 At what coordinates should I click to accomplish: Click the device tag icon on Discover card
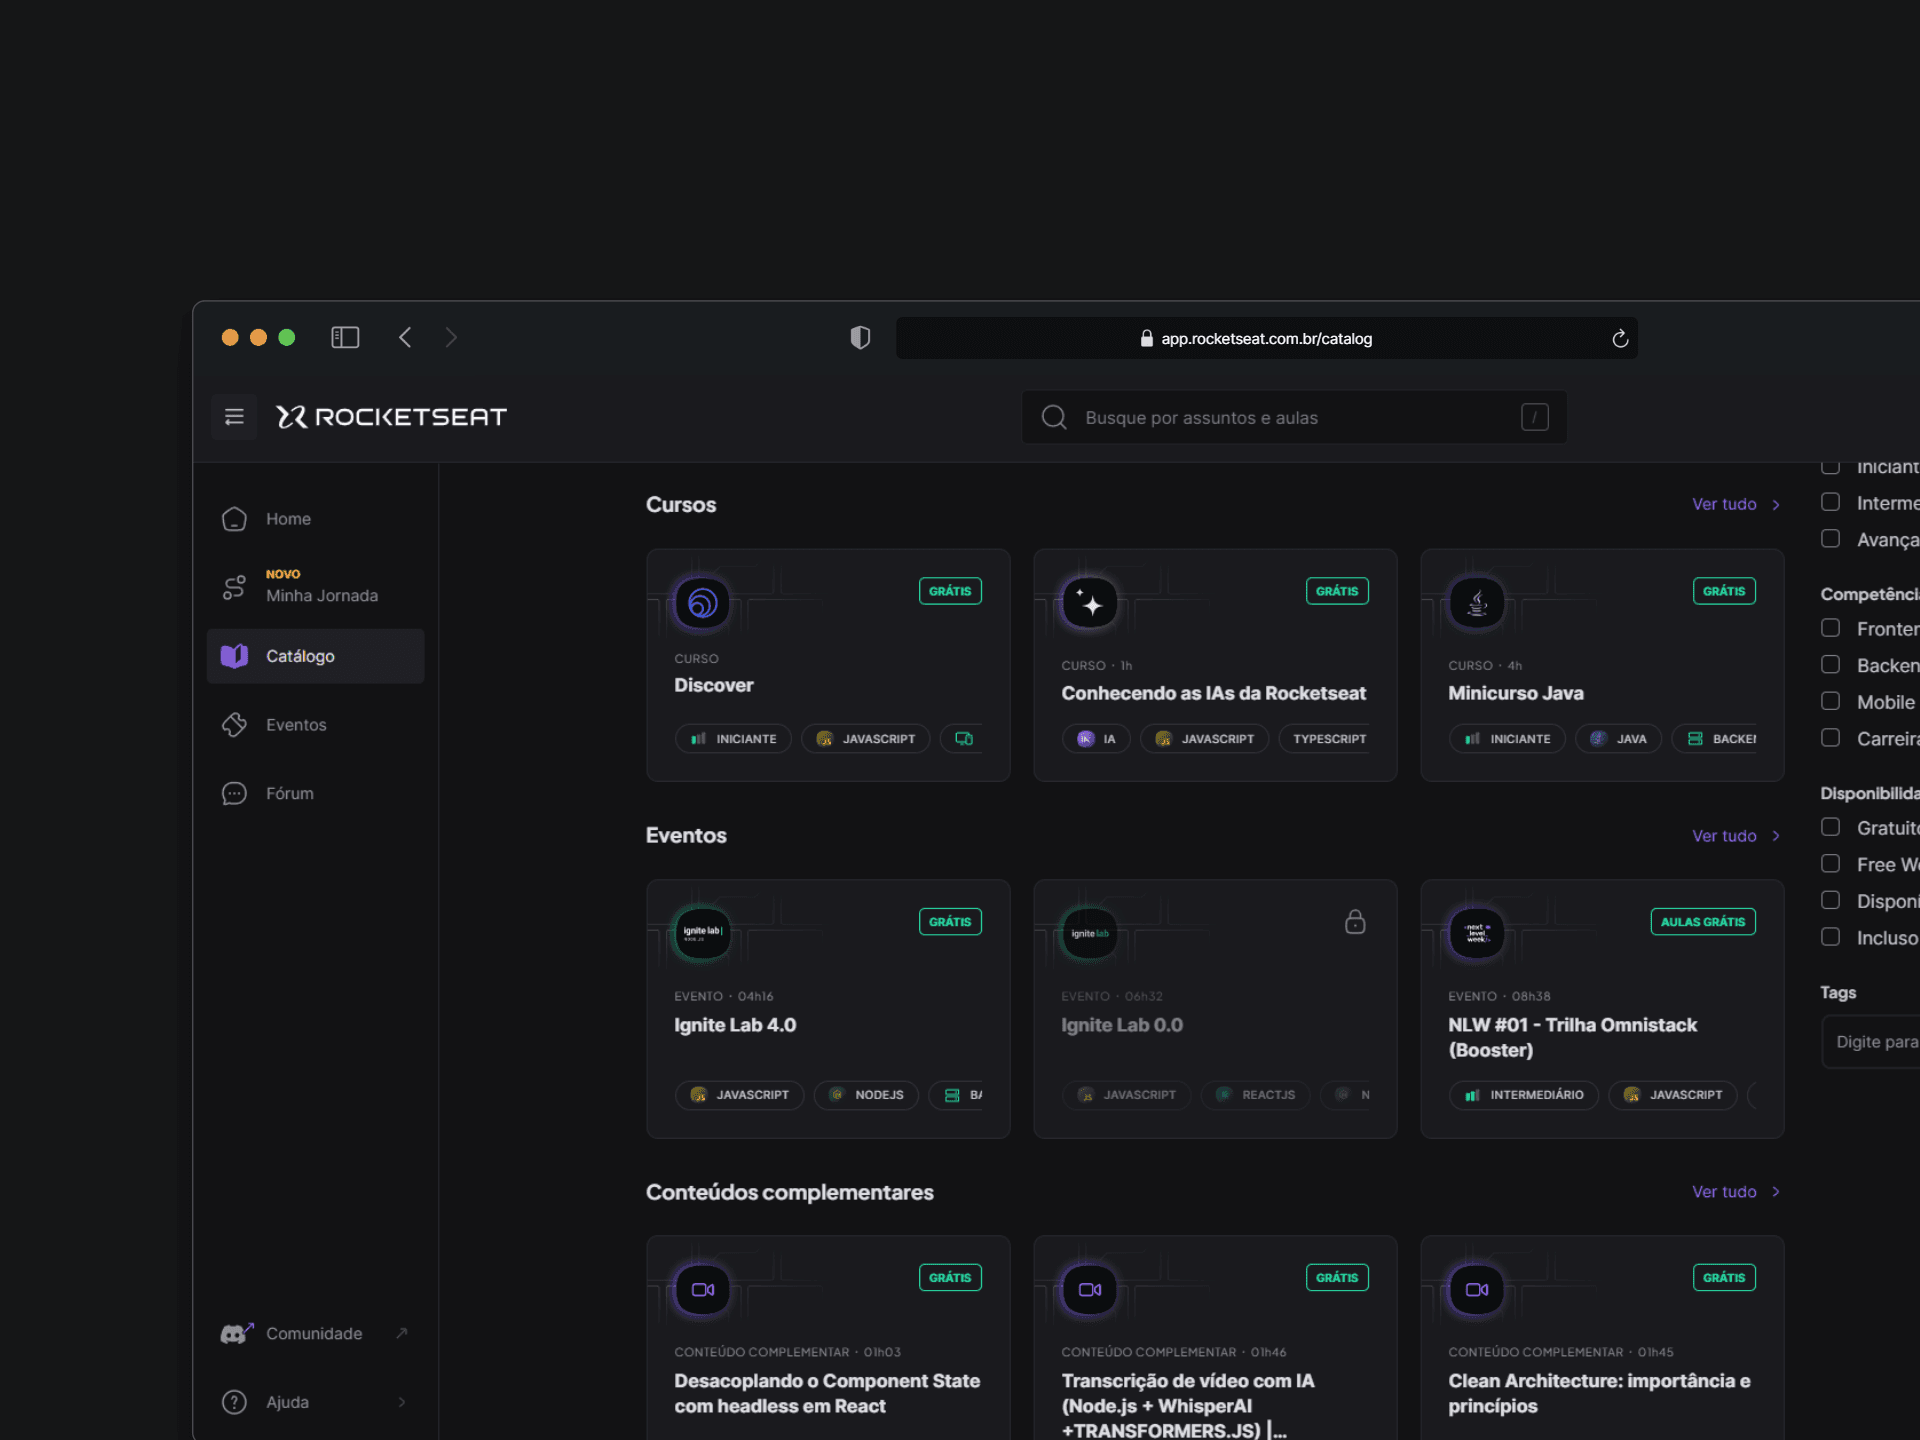click(x=964, y=739)
